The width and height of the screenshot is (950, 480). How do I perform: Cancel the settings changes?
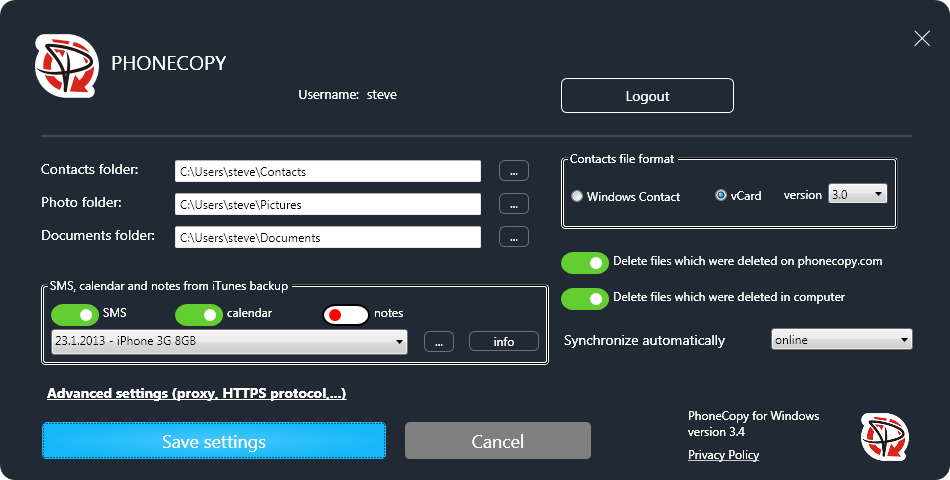coord(497,441)
